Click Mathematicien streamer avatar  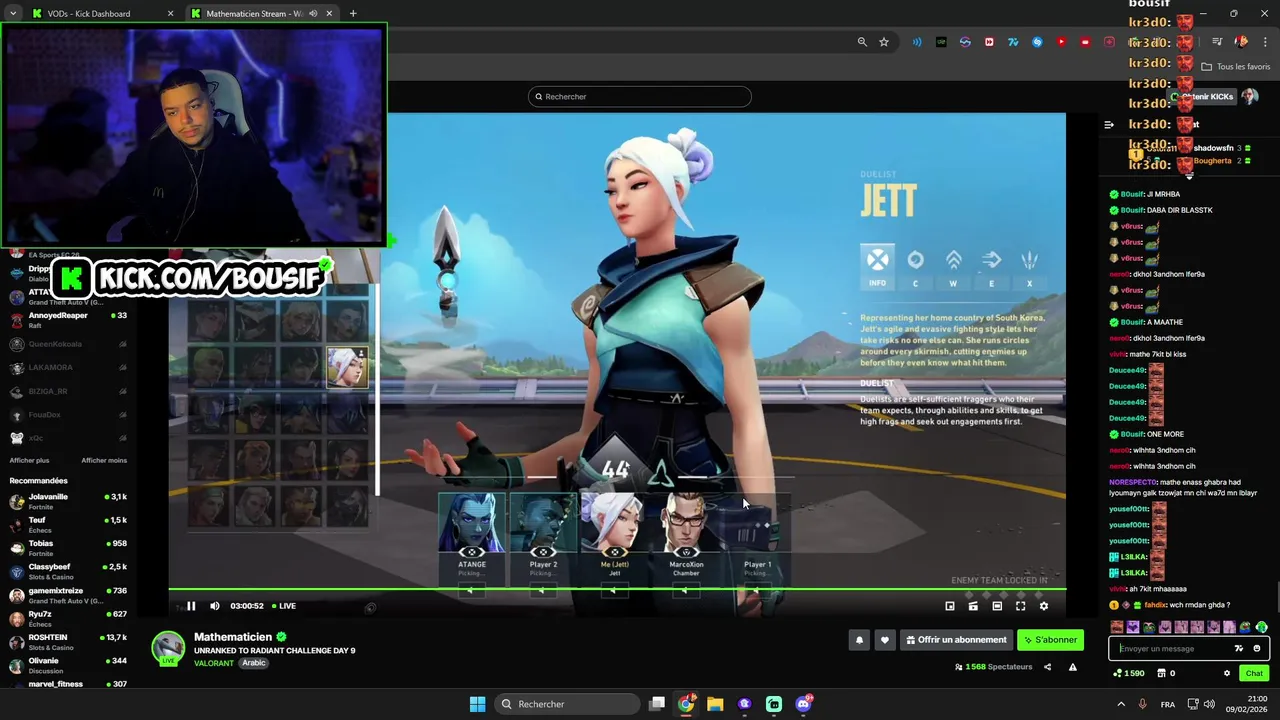point(168,647)
